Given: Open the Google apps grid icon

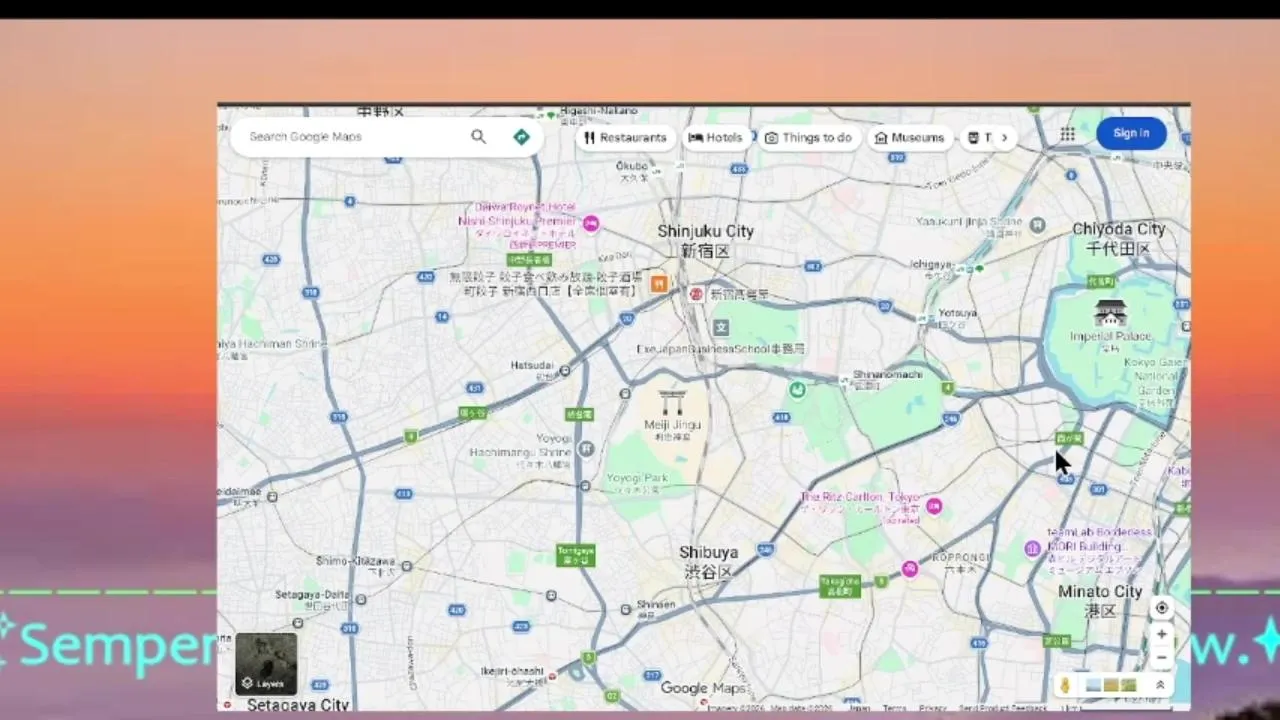Looking at the screenshot, I should coord(1068,134).
